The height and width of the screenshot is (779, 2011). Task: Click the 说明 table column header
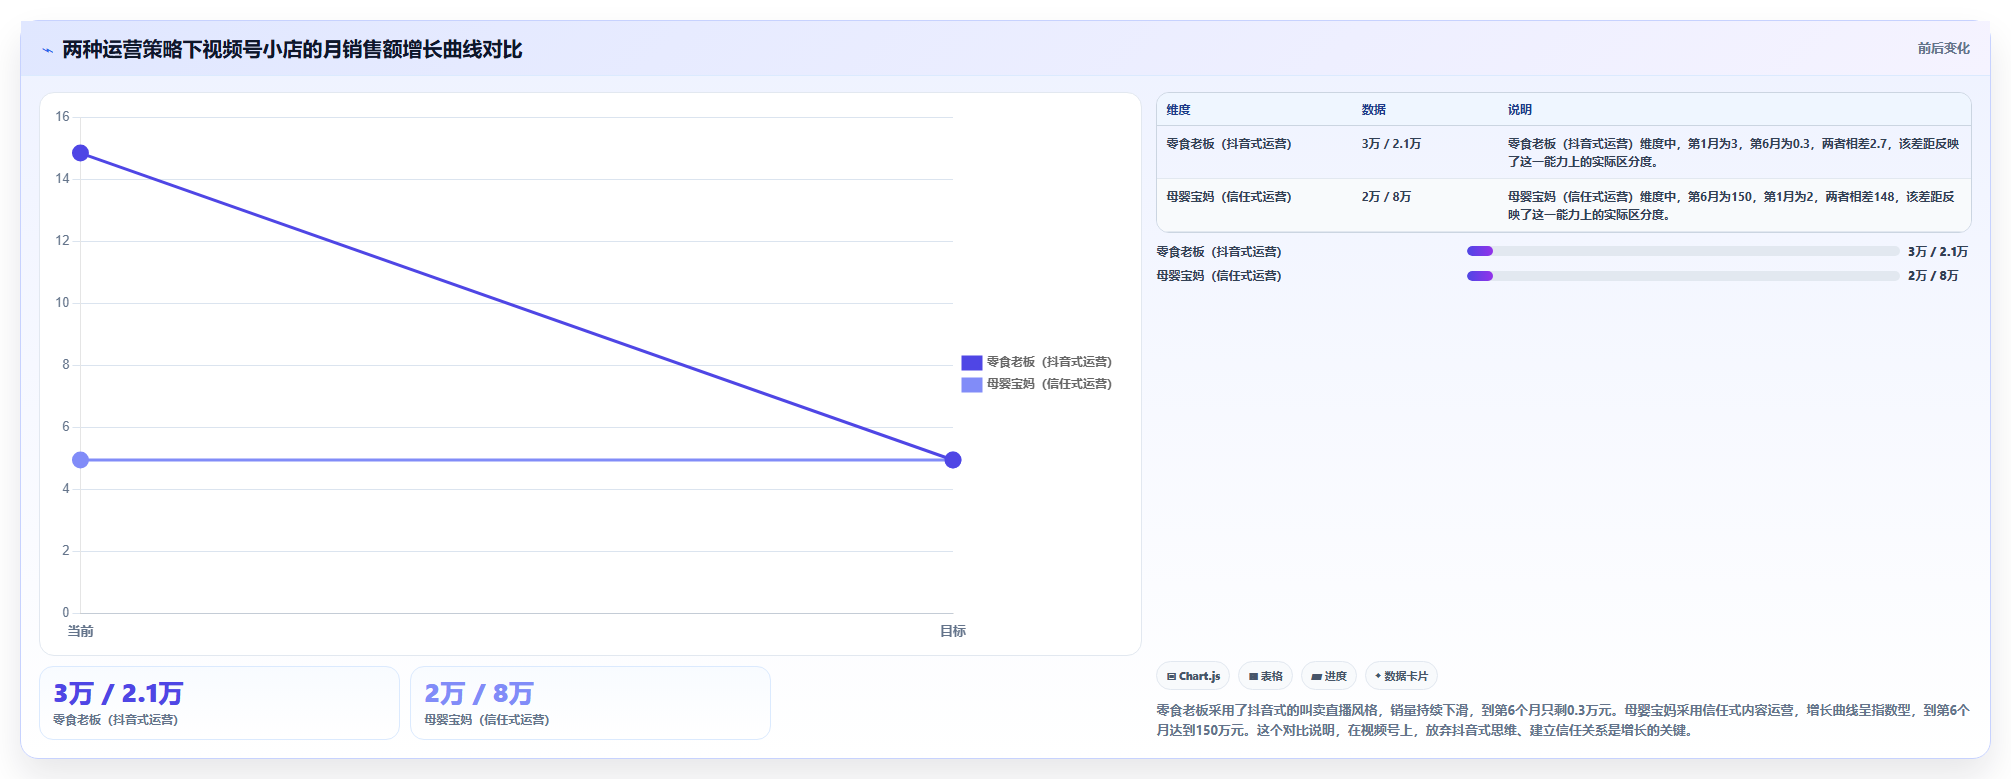1520,110
